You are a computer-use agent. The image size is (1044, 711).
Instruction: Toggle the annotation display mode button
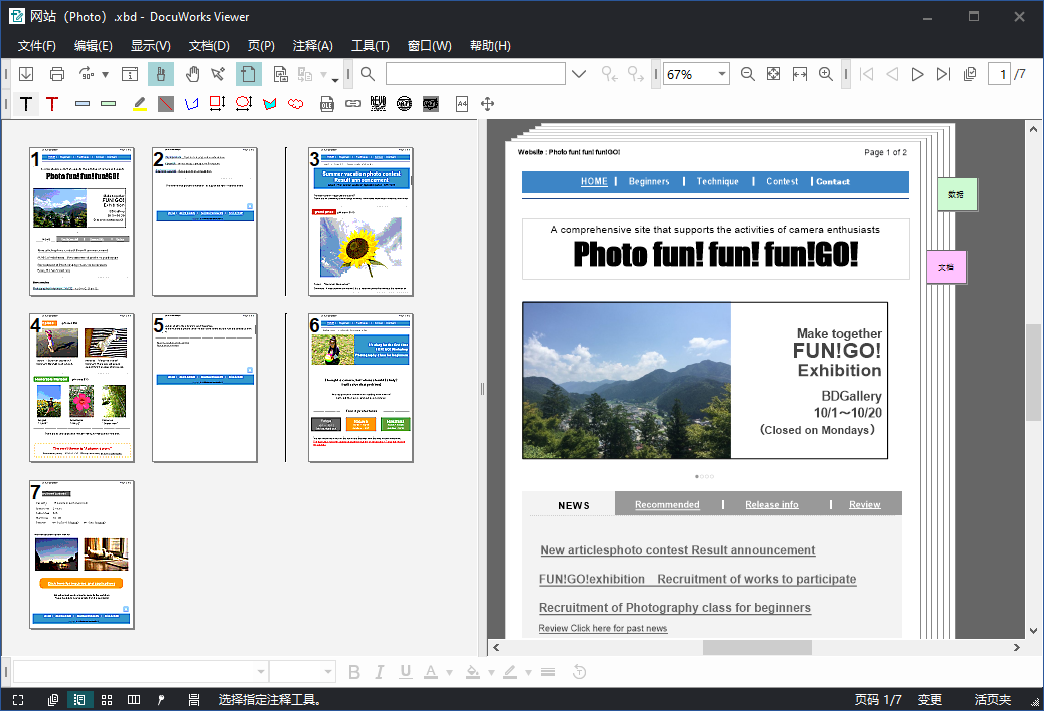(x=161, y=700)
